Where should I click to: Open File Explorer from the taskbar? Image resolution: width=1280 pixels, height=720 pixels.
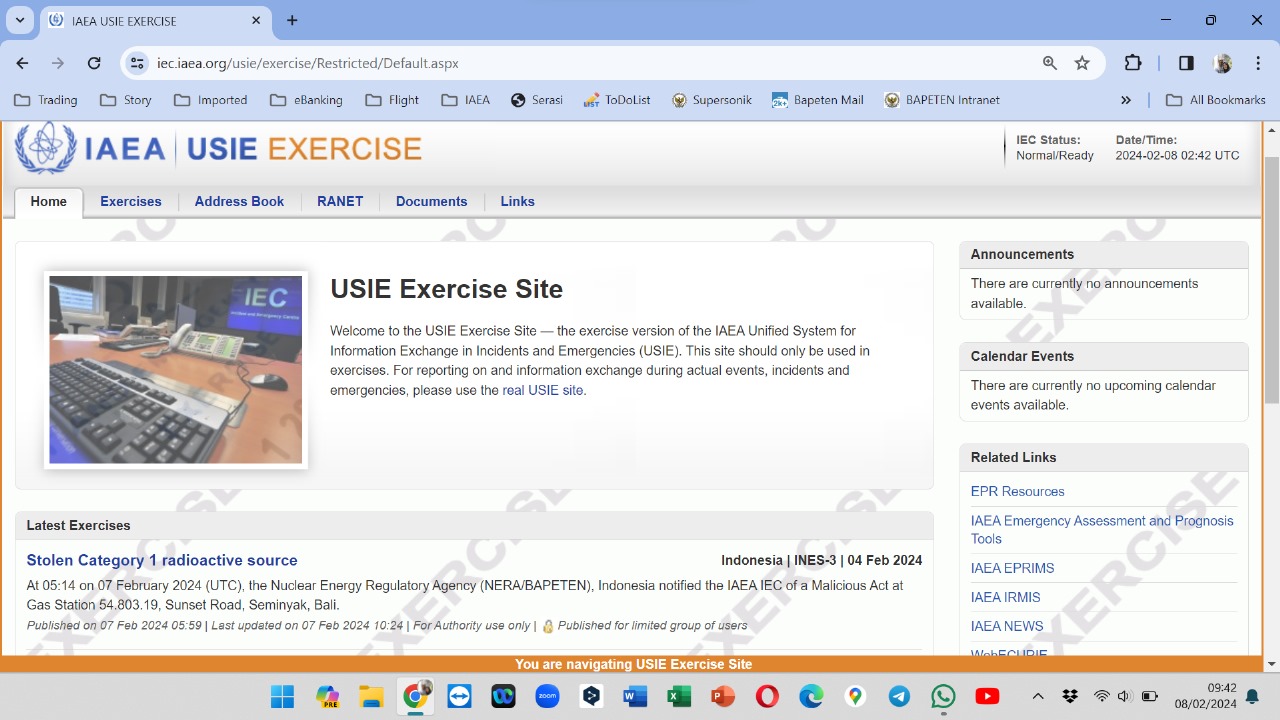[371, 696]
